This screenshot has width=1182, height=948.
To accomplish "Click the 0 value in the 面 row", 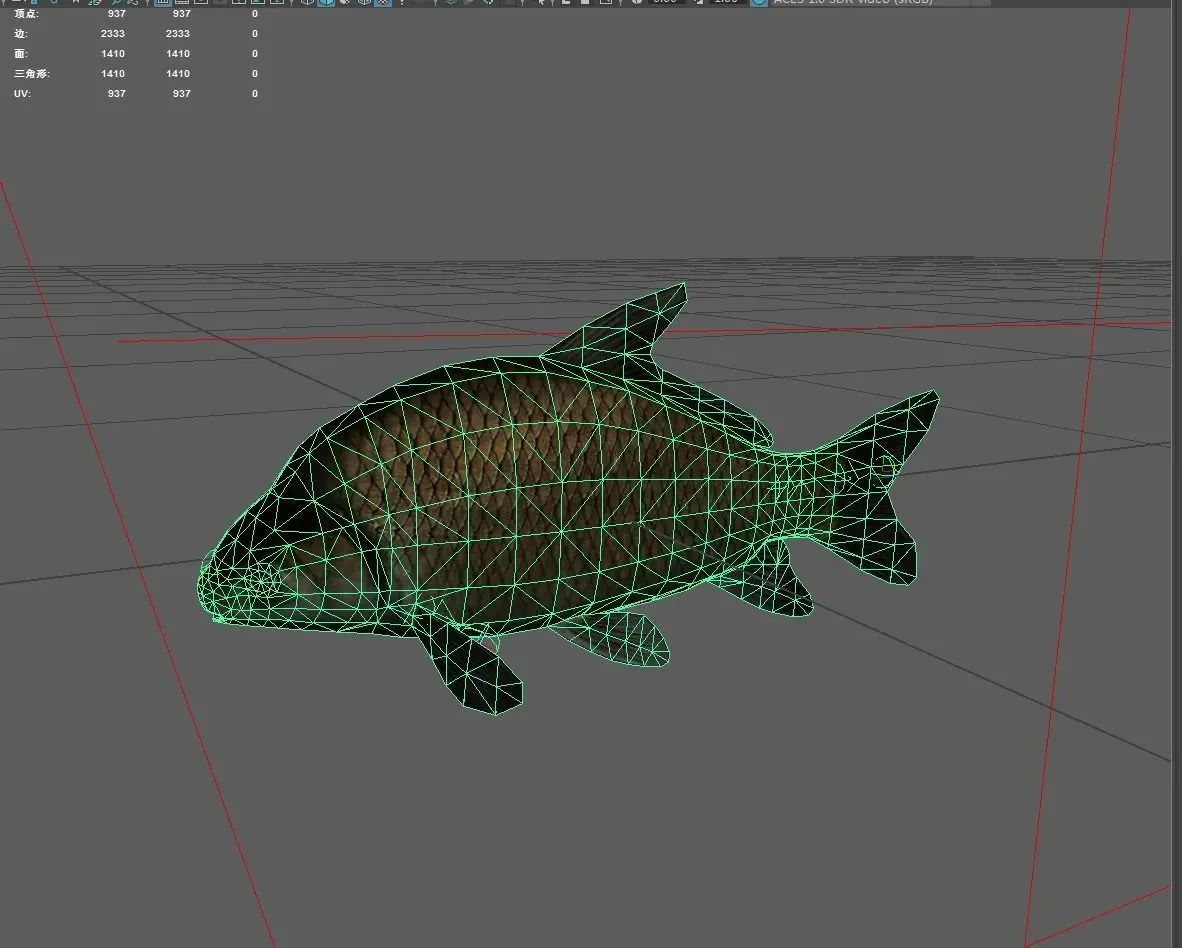I will 255,54.
